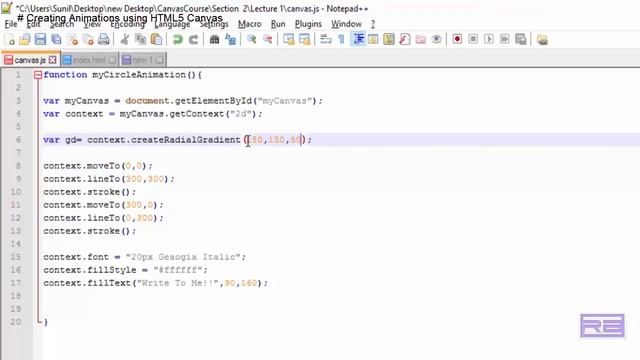Viewport: 640px width, 360px height.
Task: Click the Save All icon
Action: click(x=56, y=39)
